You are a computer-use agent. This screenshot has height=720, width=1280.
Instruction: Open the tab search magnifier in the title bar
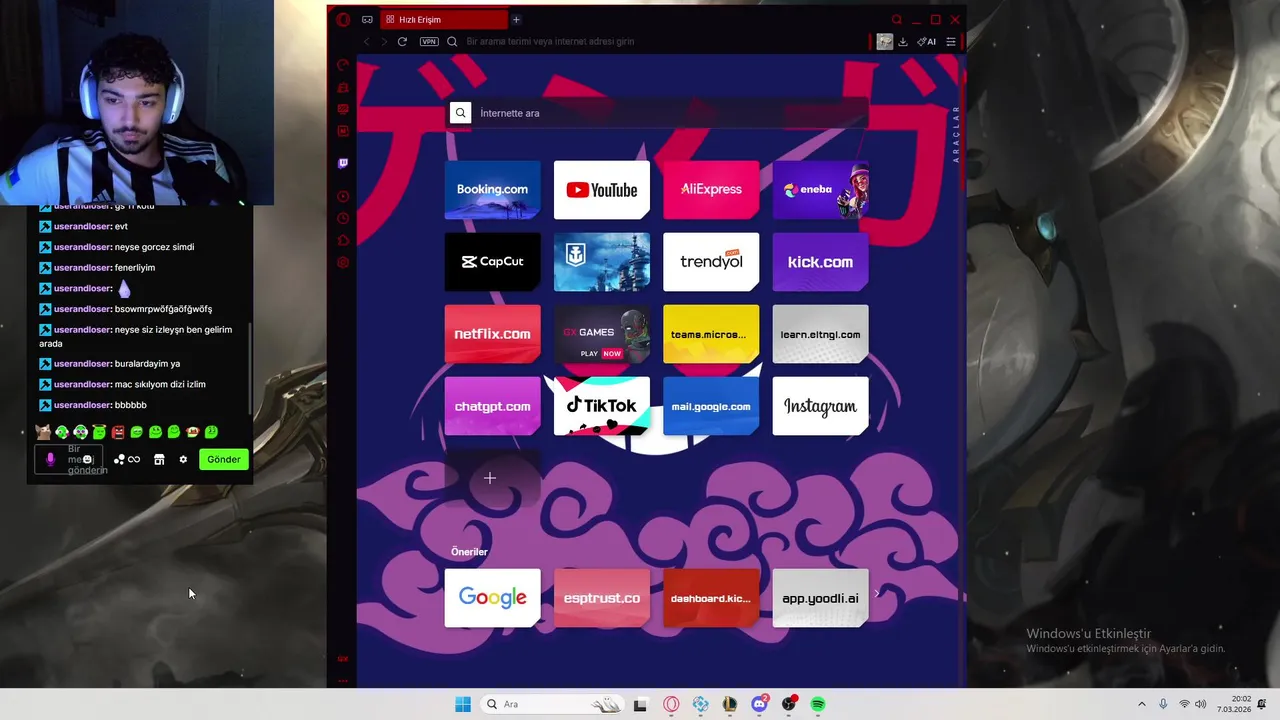coord(897,19)
